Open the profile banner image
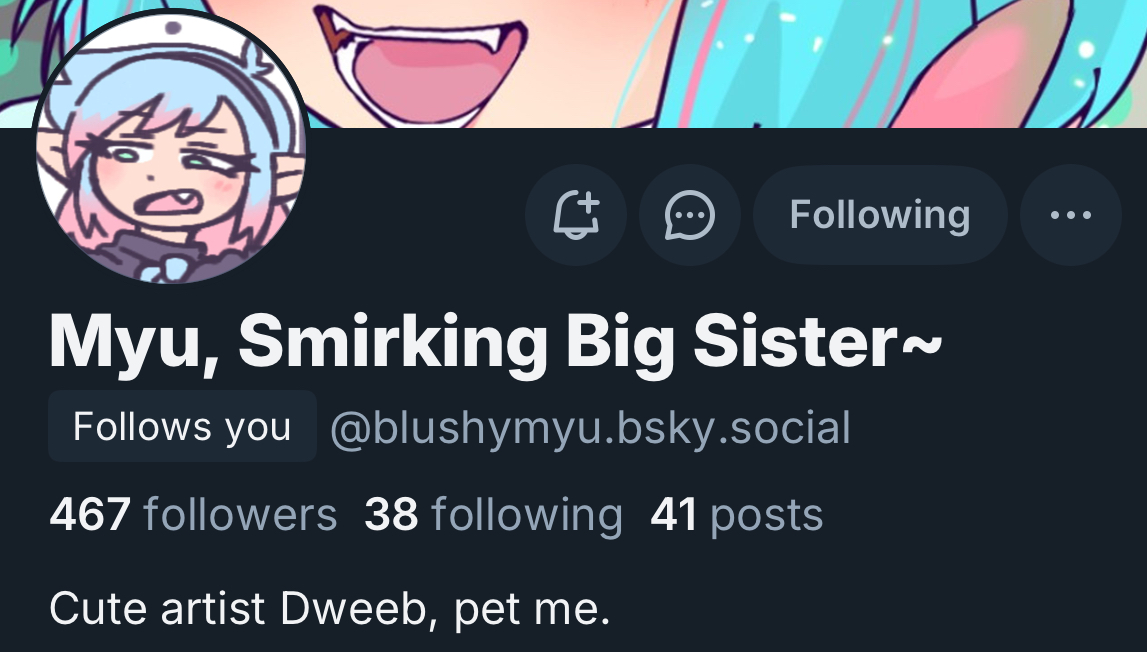The image size is (1147, 652). tap(724, 64)
